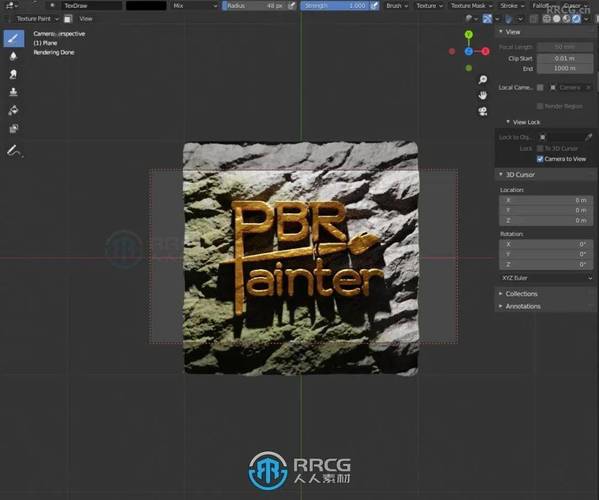Select the Smear tool
599x500 pixels.
[x=14, y=74]
